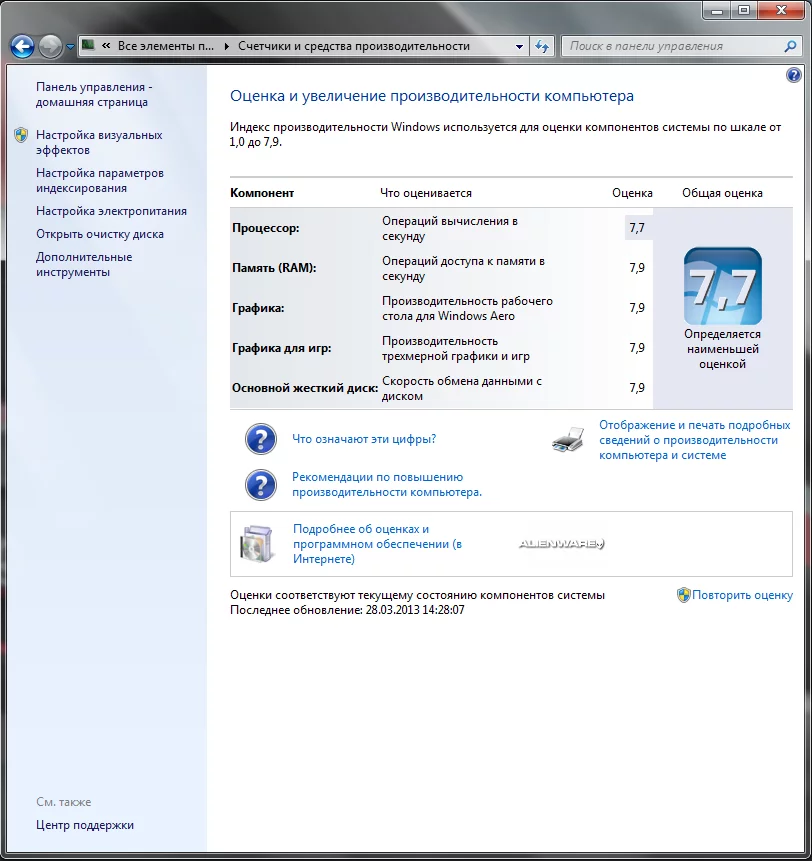812x861 pixels.
Task: Open 'Дополнительные инструменты' link
Action: click(x=84, y=264)
